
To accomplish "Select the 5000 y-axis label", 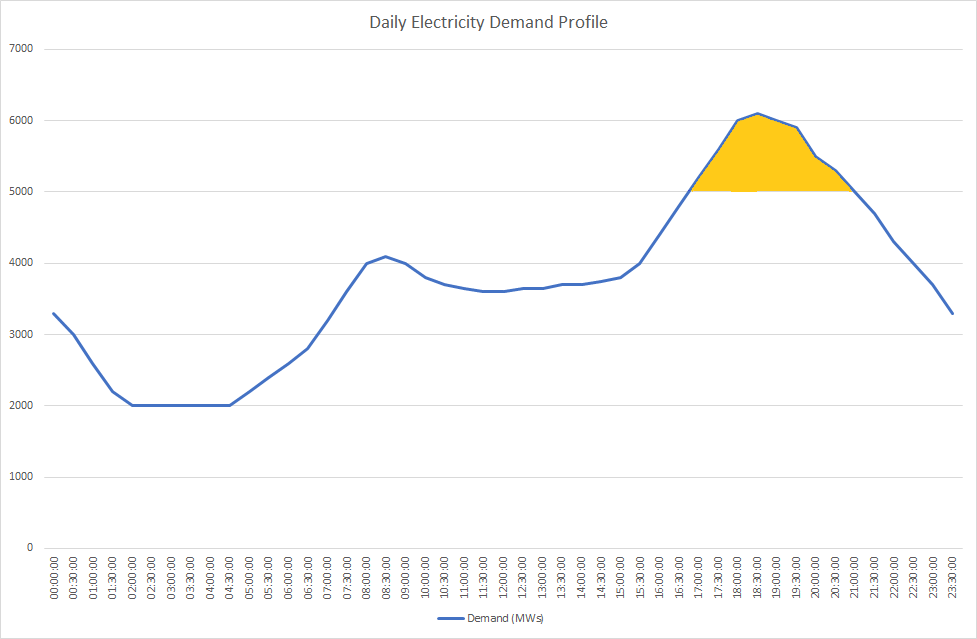I will click(20, 191).
